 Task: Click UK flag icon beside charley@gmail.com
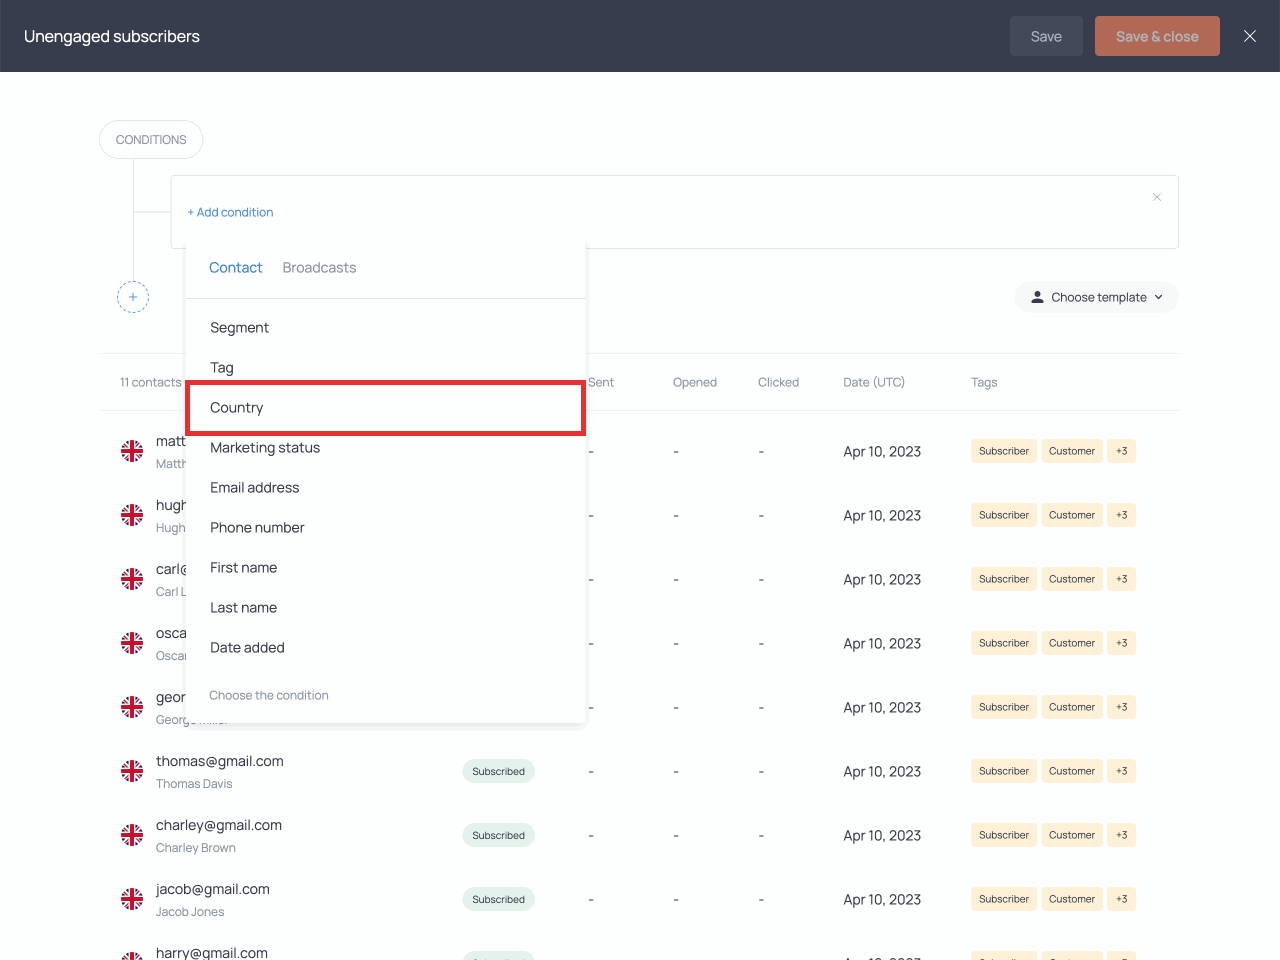click(132, 835)
